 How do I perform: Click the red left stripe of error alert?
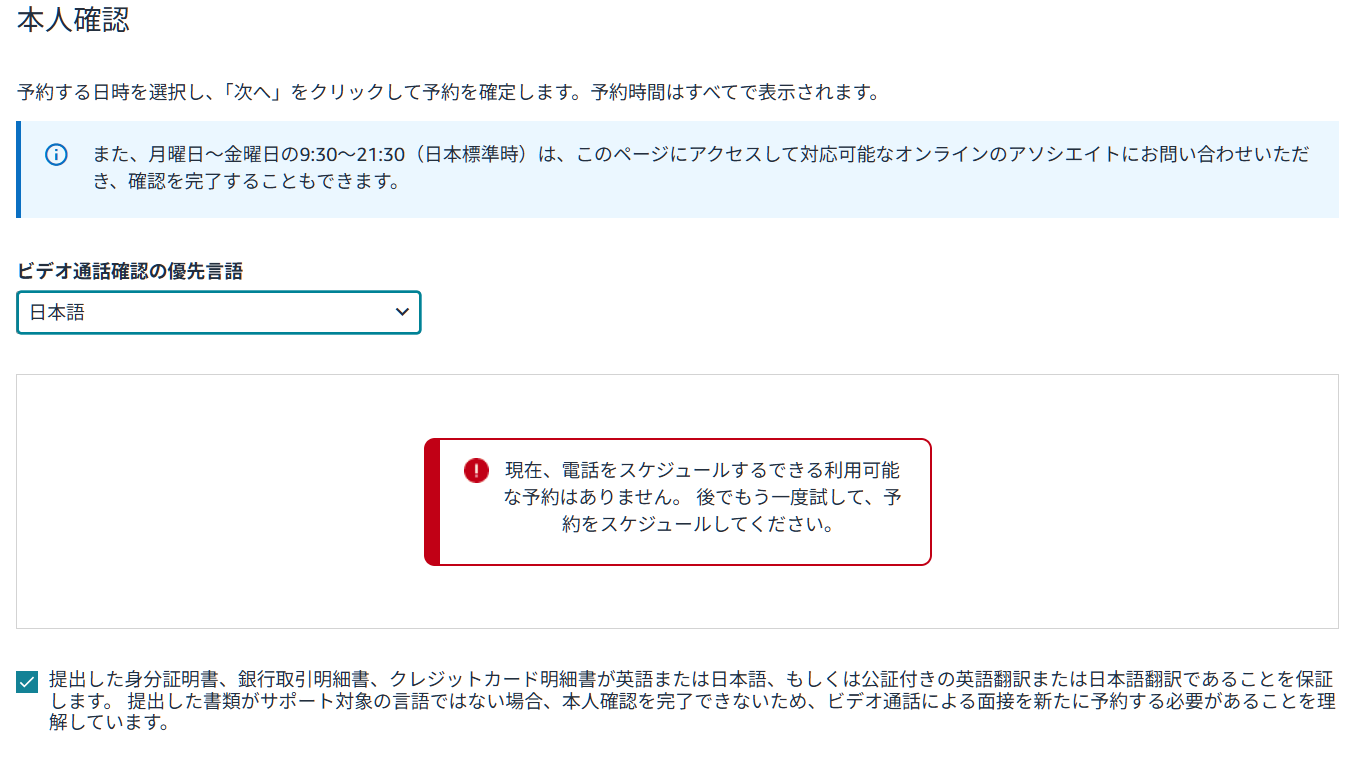[432, 502]
